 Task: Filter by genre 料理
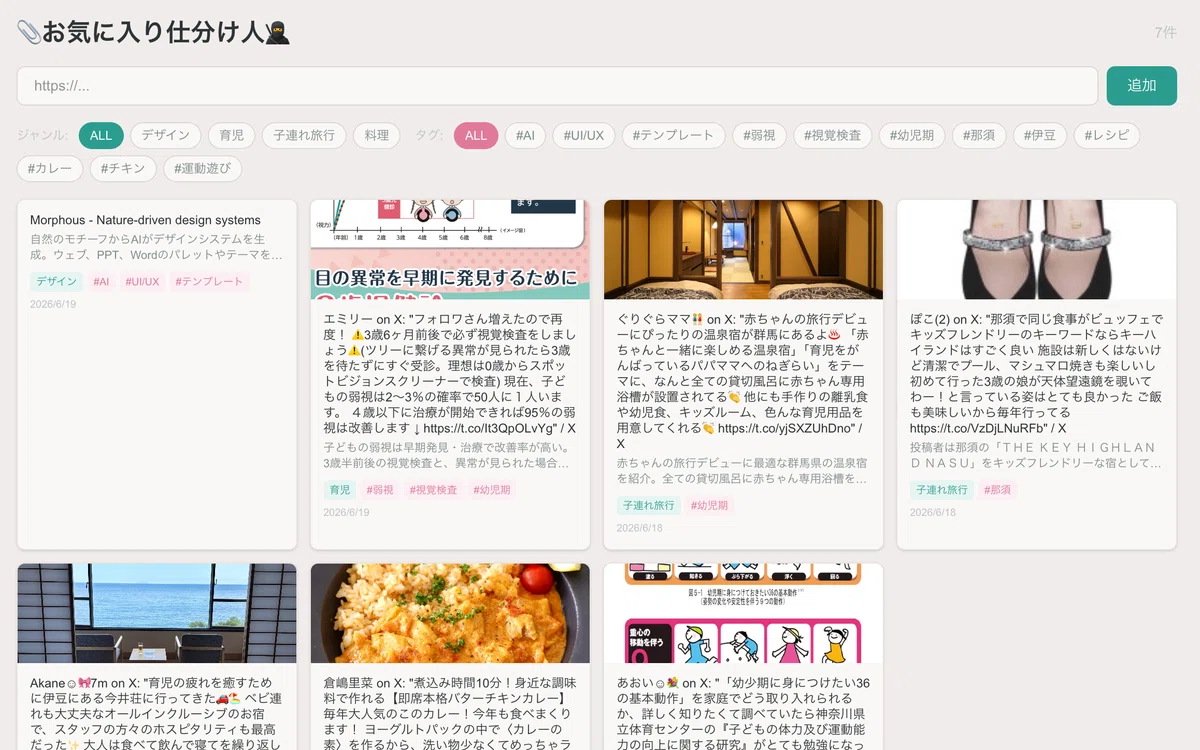coord(377,135)
